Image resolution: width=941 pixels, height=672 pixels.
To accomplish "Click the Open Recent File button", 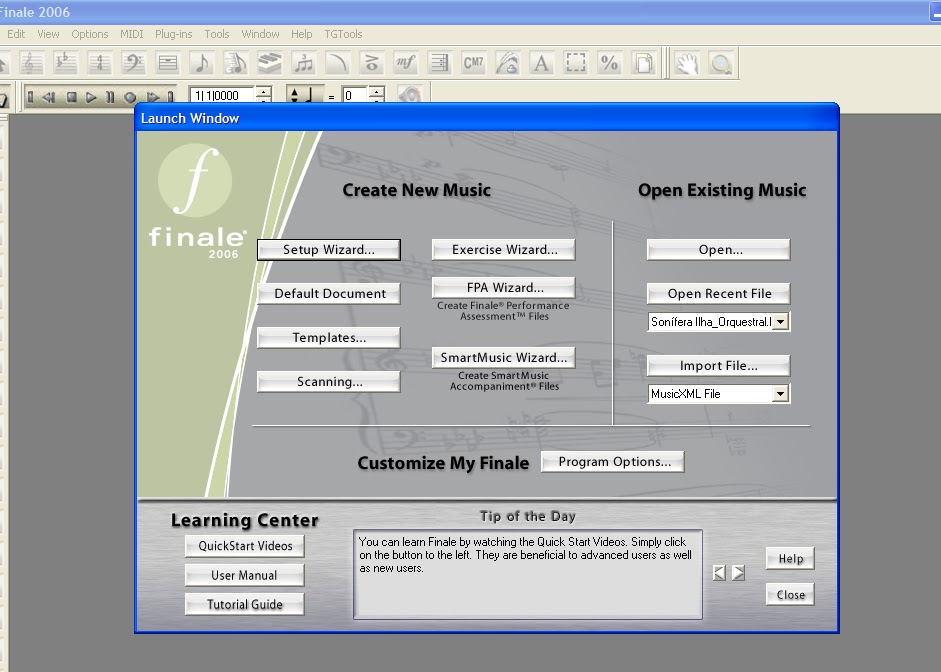I will 719,293.
